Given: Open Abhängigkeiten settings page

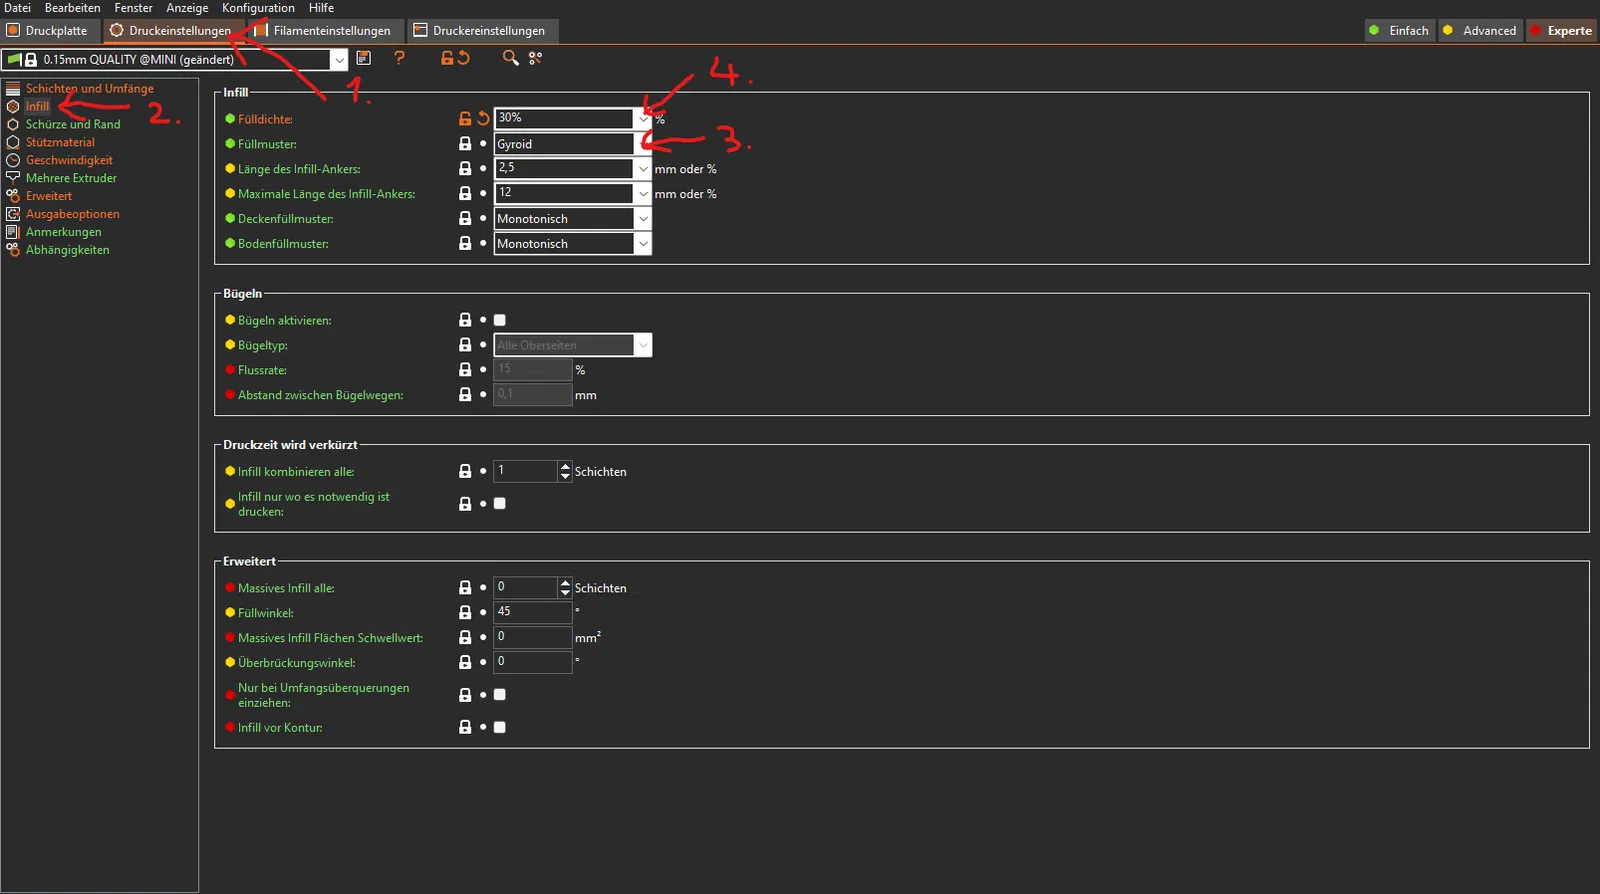Looking at the screenshot, I should (x=68, y=251).
